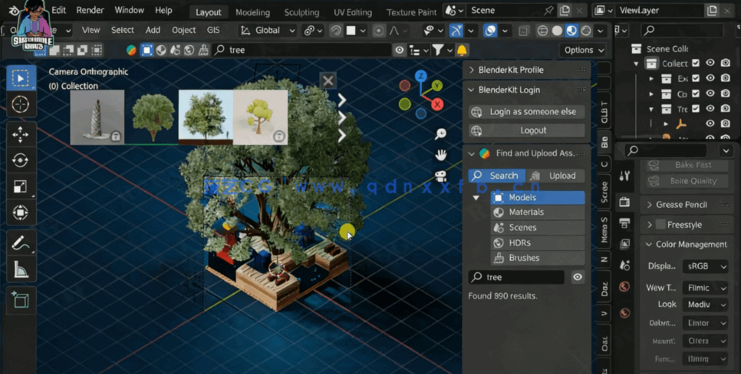Select the Move tool

click(21, 134)
